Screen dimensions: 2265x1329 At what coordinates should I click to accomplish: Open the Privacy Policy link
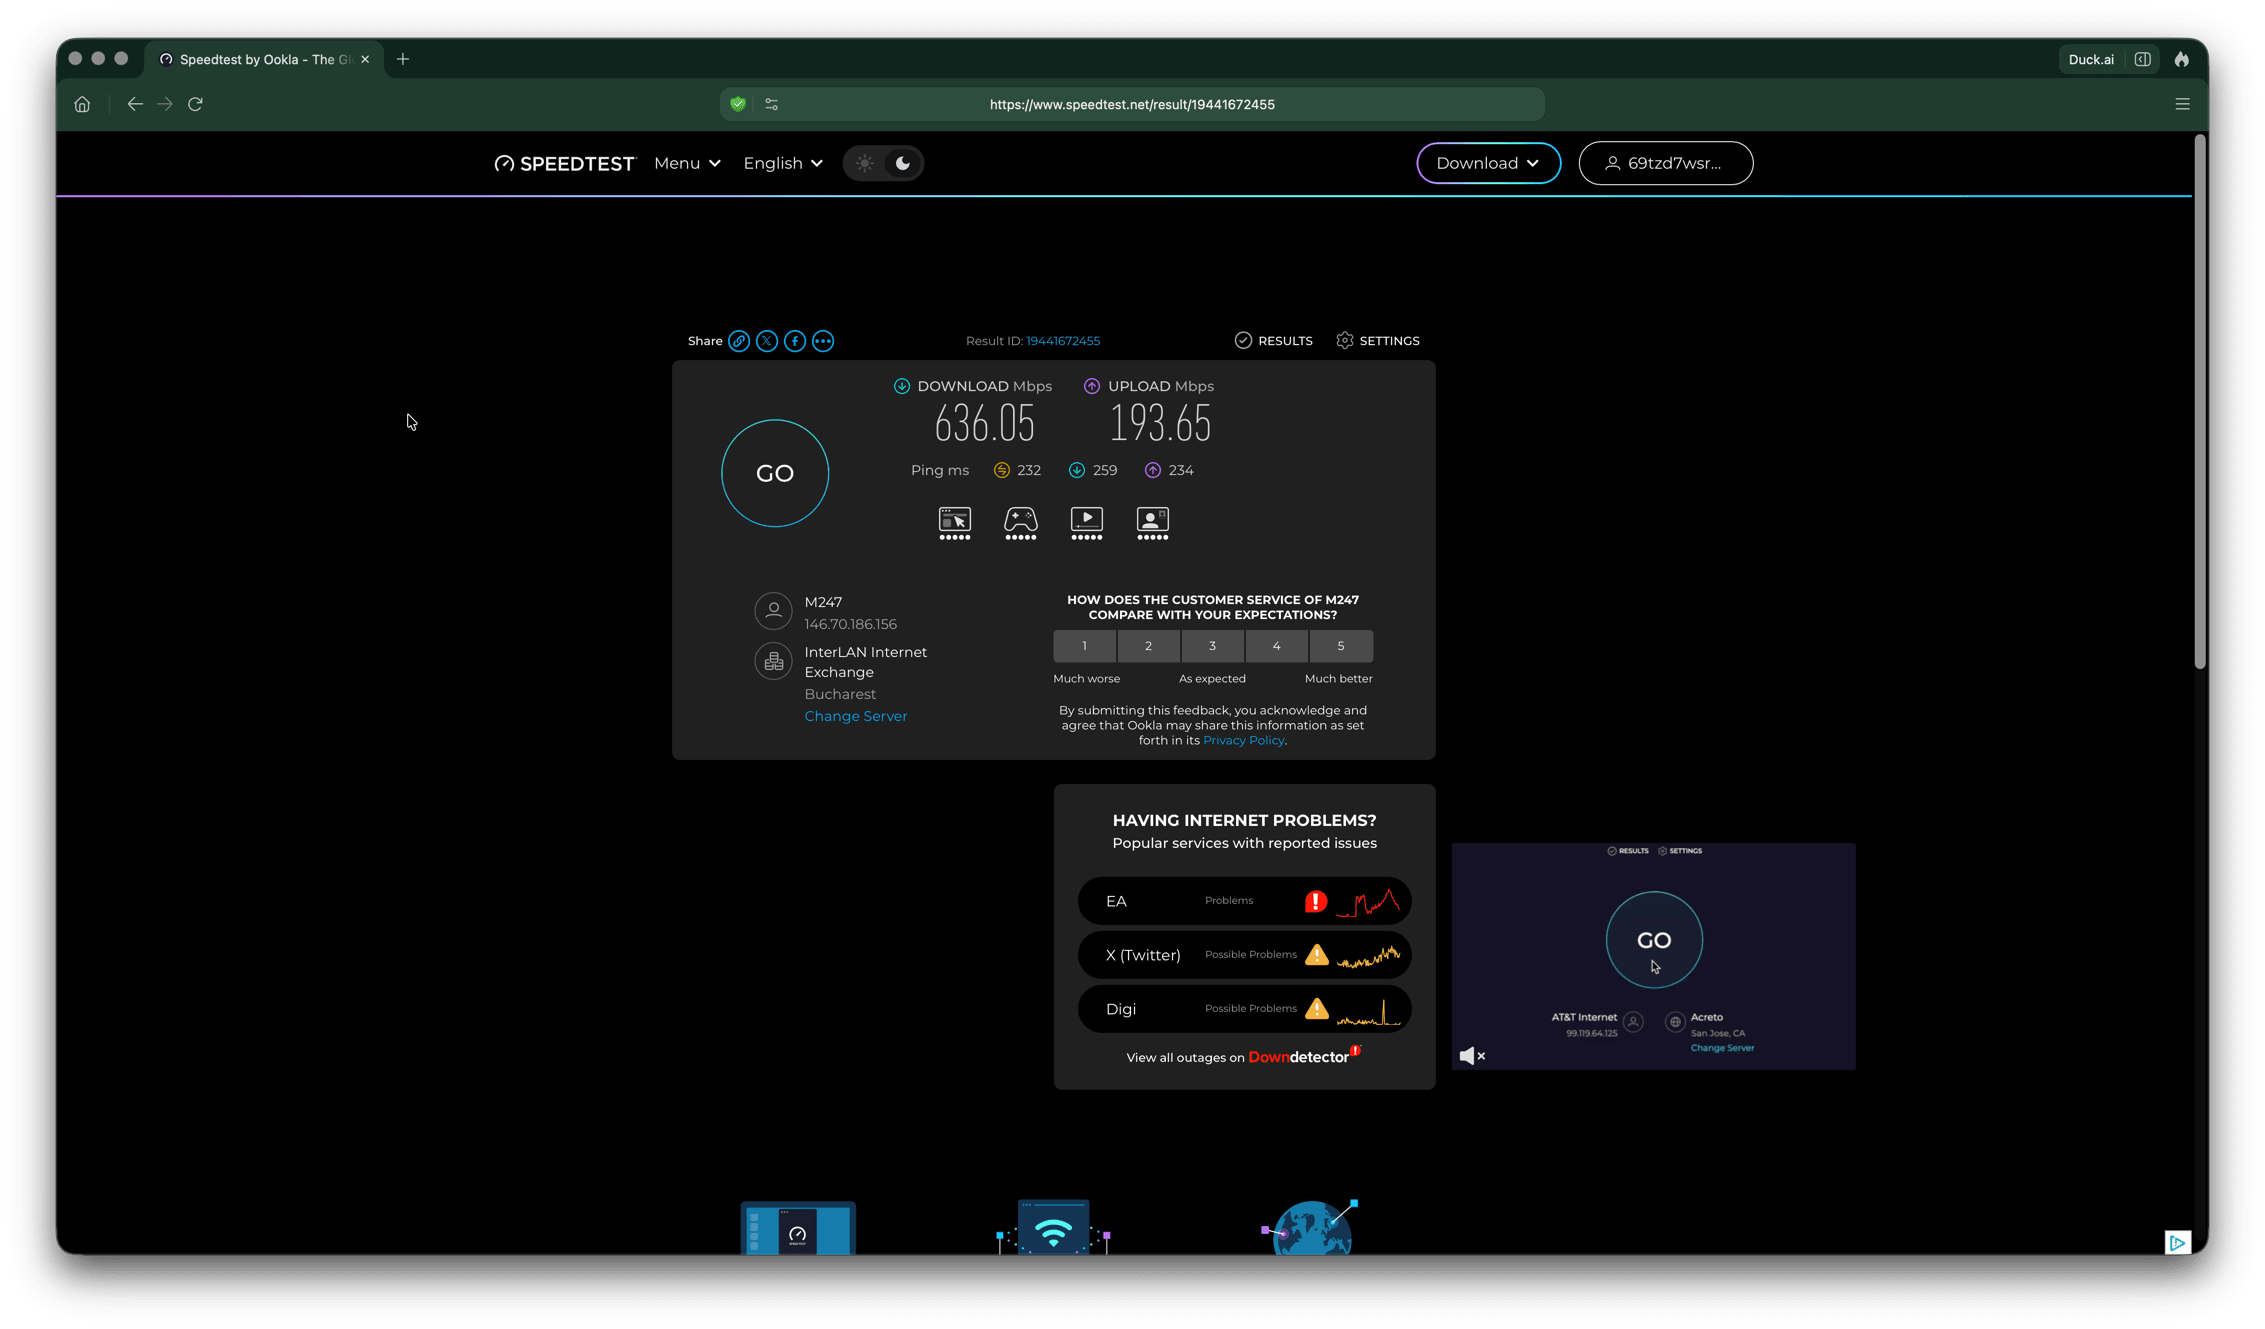click(x=1243, y=740)
